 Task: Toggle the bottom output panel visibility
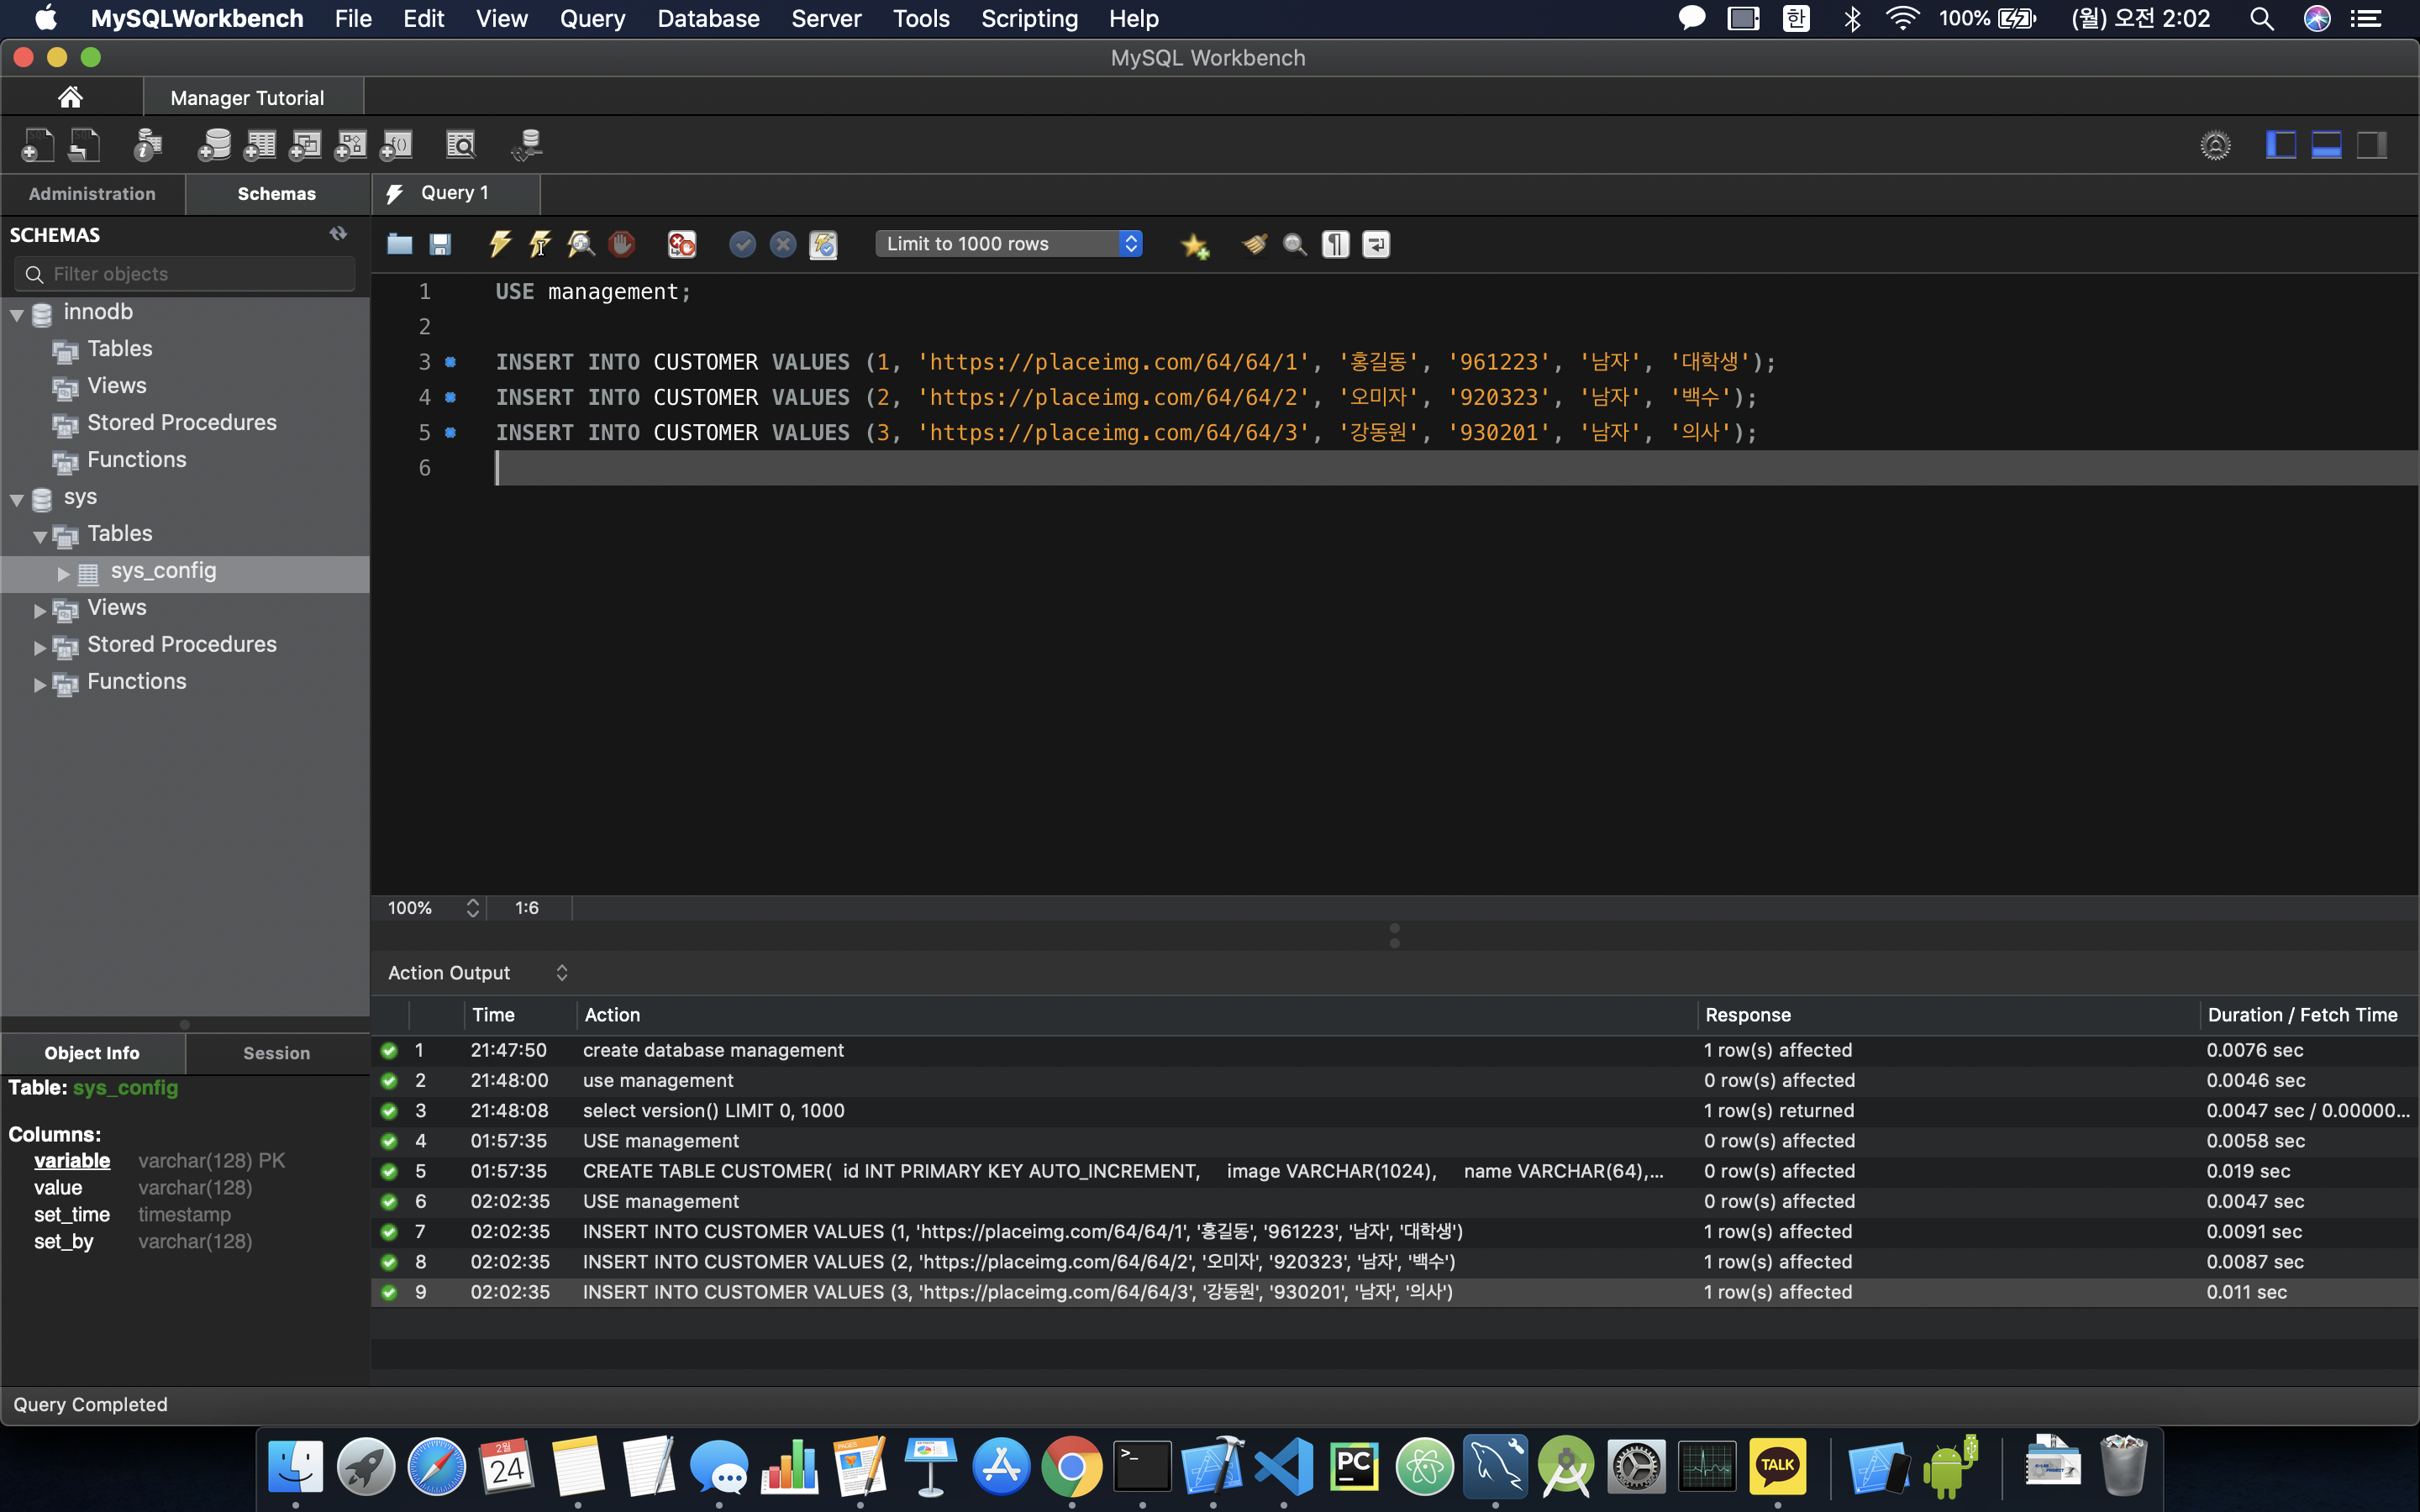coord(2326,145)
